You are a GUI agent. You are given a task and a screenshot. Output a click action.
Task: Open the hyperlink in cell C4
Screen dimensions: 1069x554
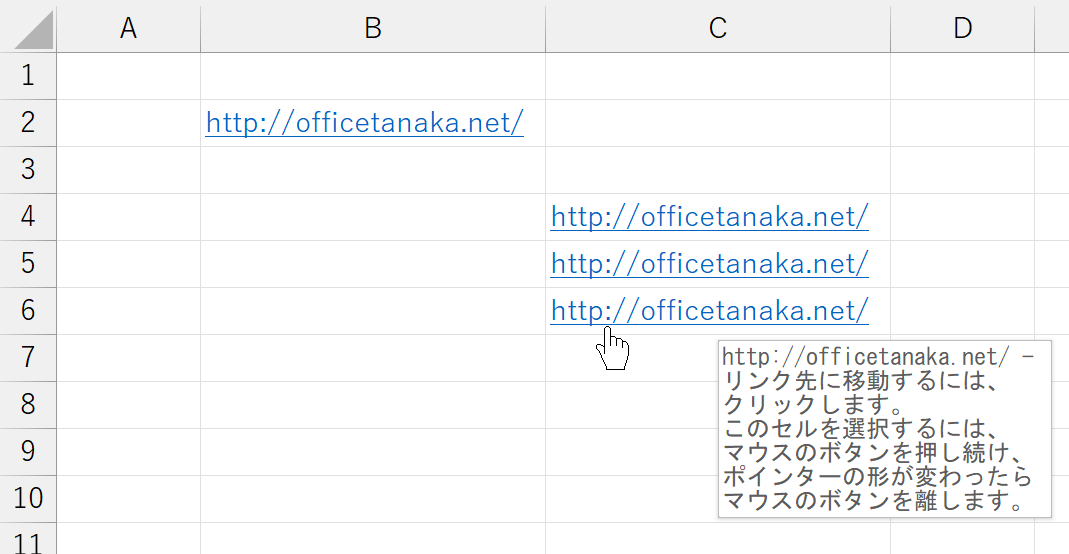pyautogui.click(x=710, y=217)
